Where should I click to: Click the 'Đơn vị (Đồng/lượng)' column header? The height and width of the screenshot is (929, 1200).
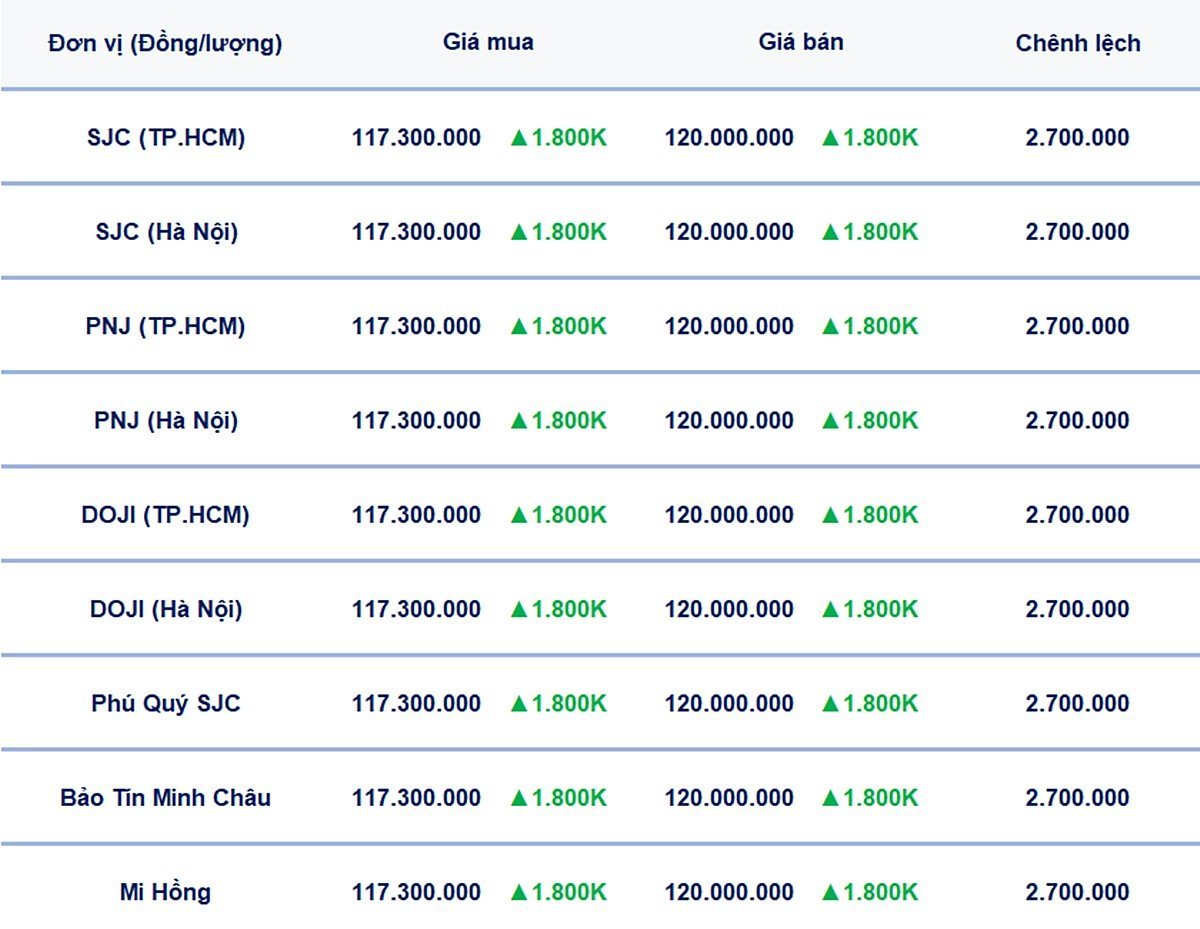[x=165, y=44]
